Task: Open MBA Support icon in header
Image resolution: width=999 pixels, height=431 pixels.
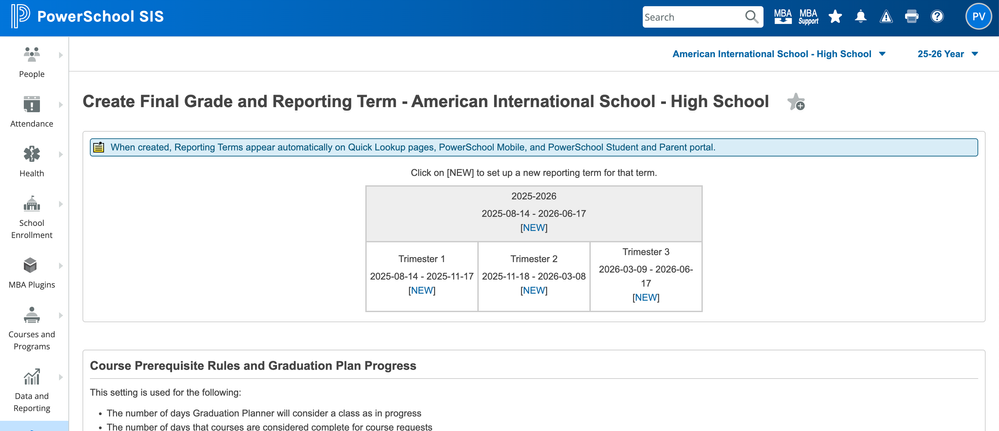Action: 808,17
